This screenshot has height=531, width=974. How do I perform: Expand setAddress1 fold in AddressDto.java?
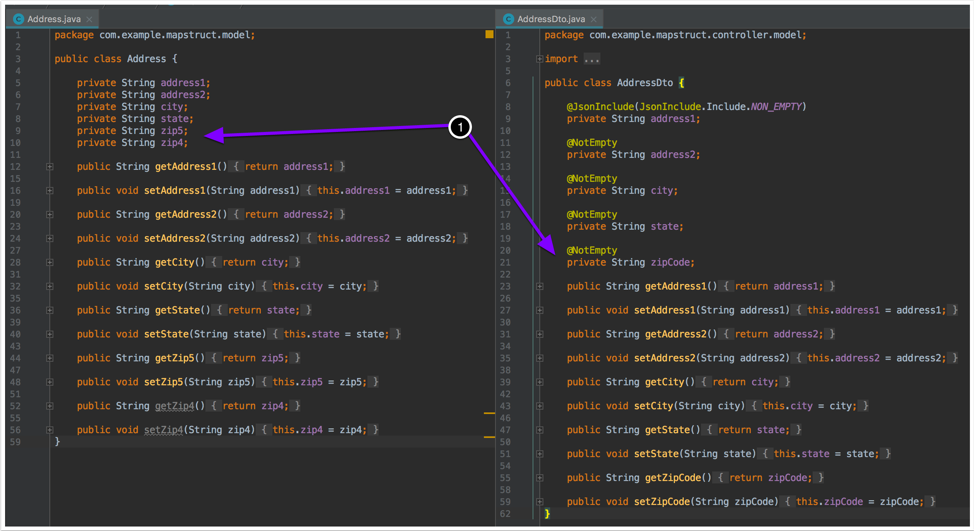point(539,310)
